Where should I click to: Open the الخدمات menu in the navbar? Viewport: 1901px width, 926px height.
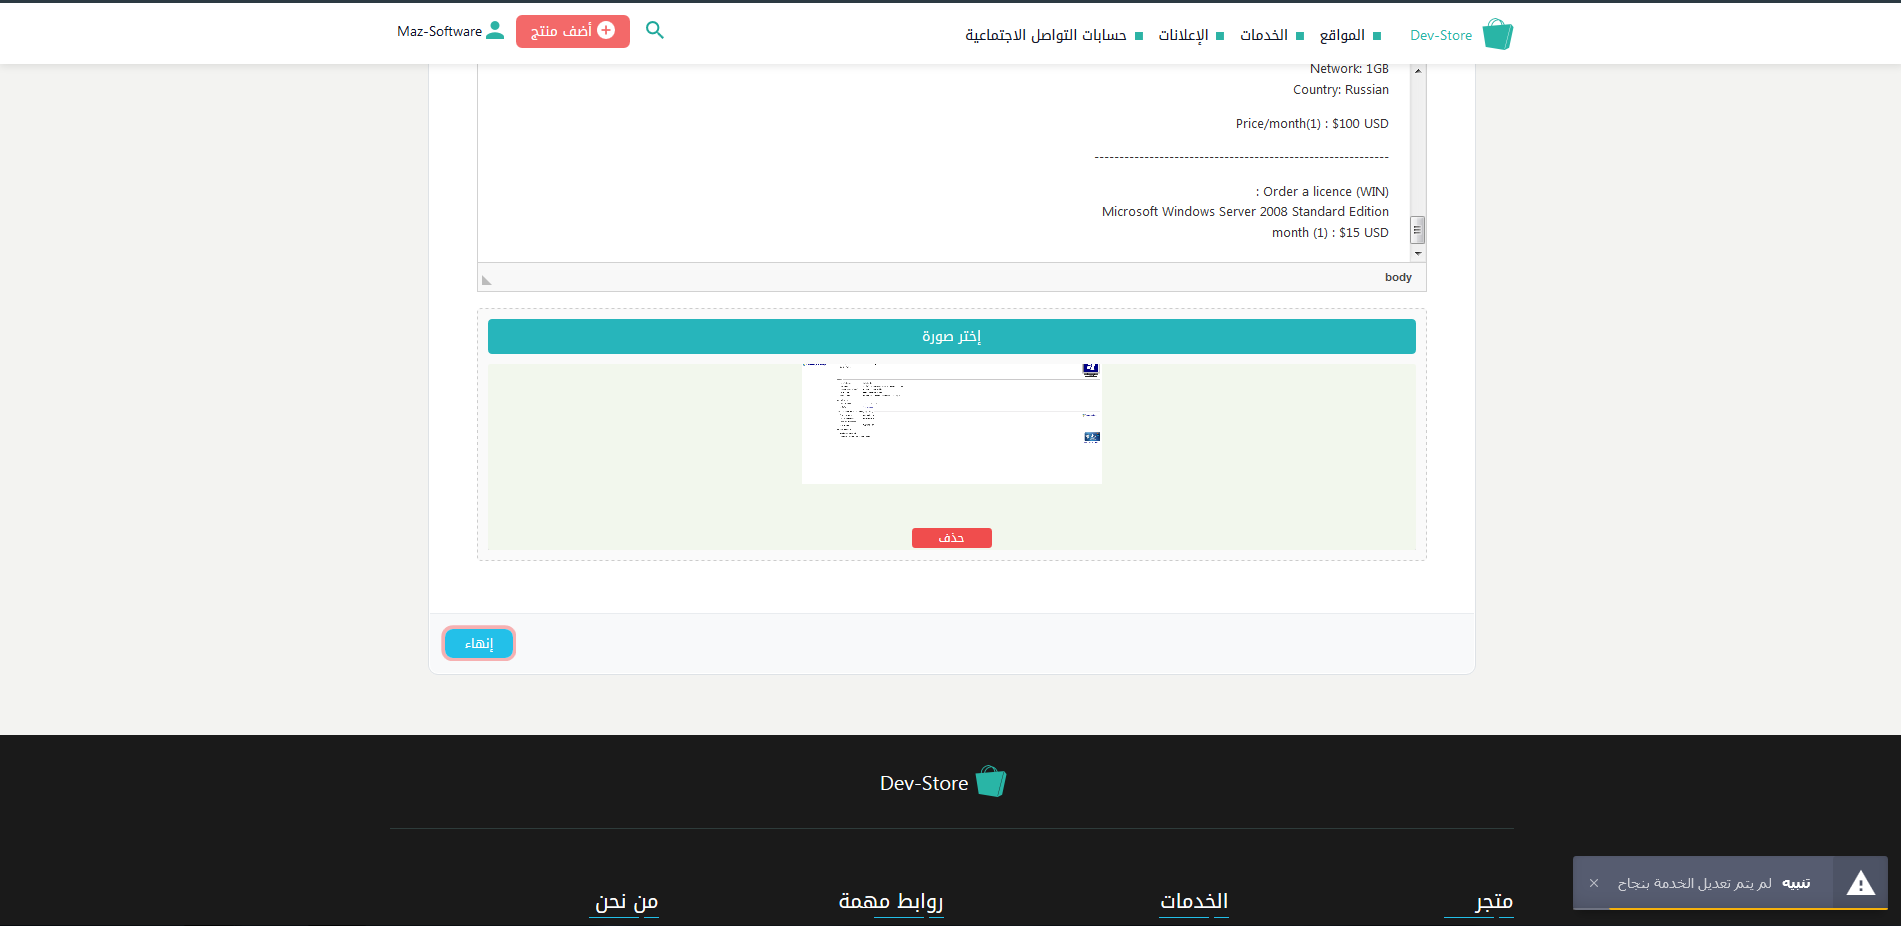[x=1264, y=35]
